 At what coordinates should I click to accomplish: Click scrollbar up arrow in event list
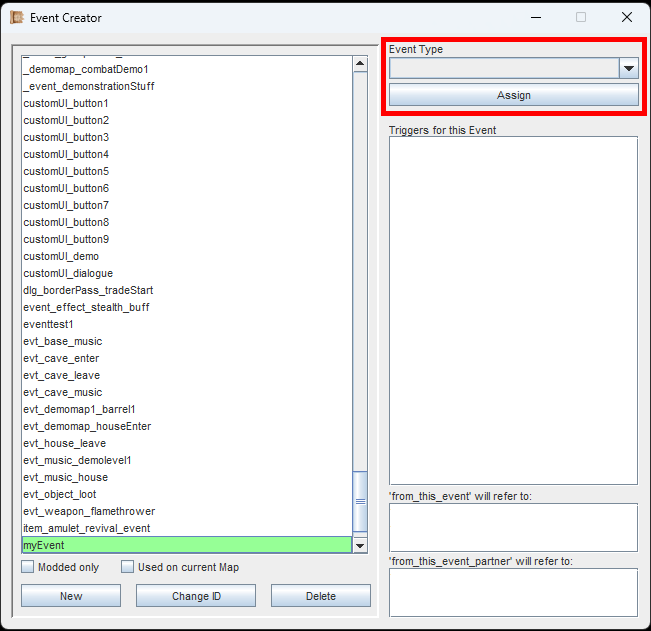coord(360,64)
